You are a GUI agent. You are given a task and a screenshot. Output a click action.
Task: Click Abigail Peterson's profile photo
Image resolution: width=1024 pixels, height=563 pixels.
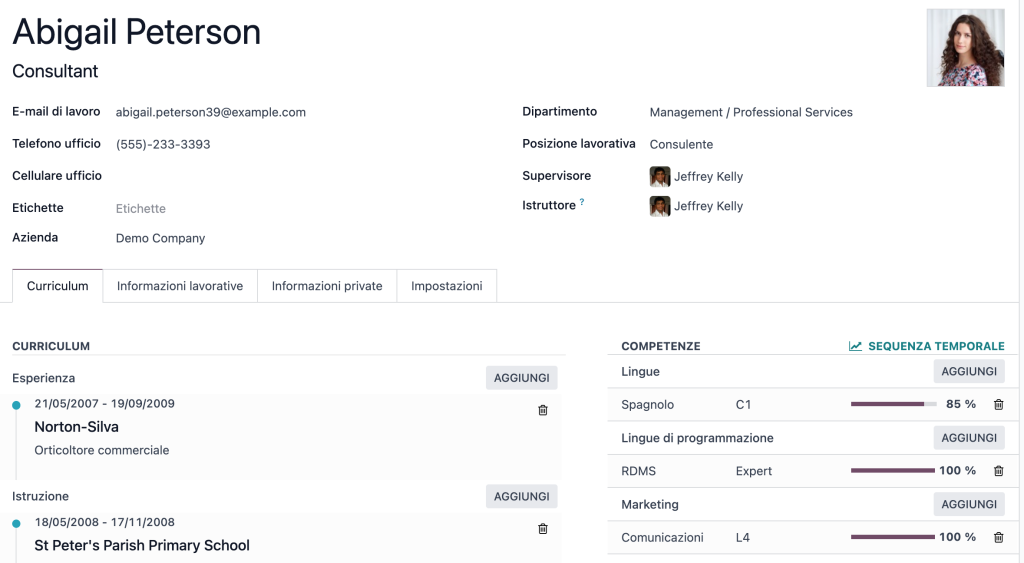point(965,48)
